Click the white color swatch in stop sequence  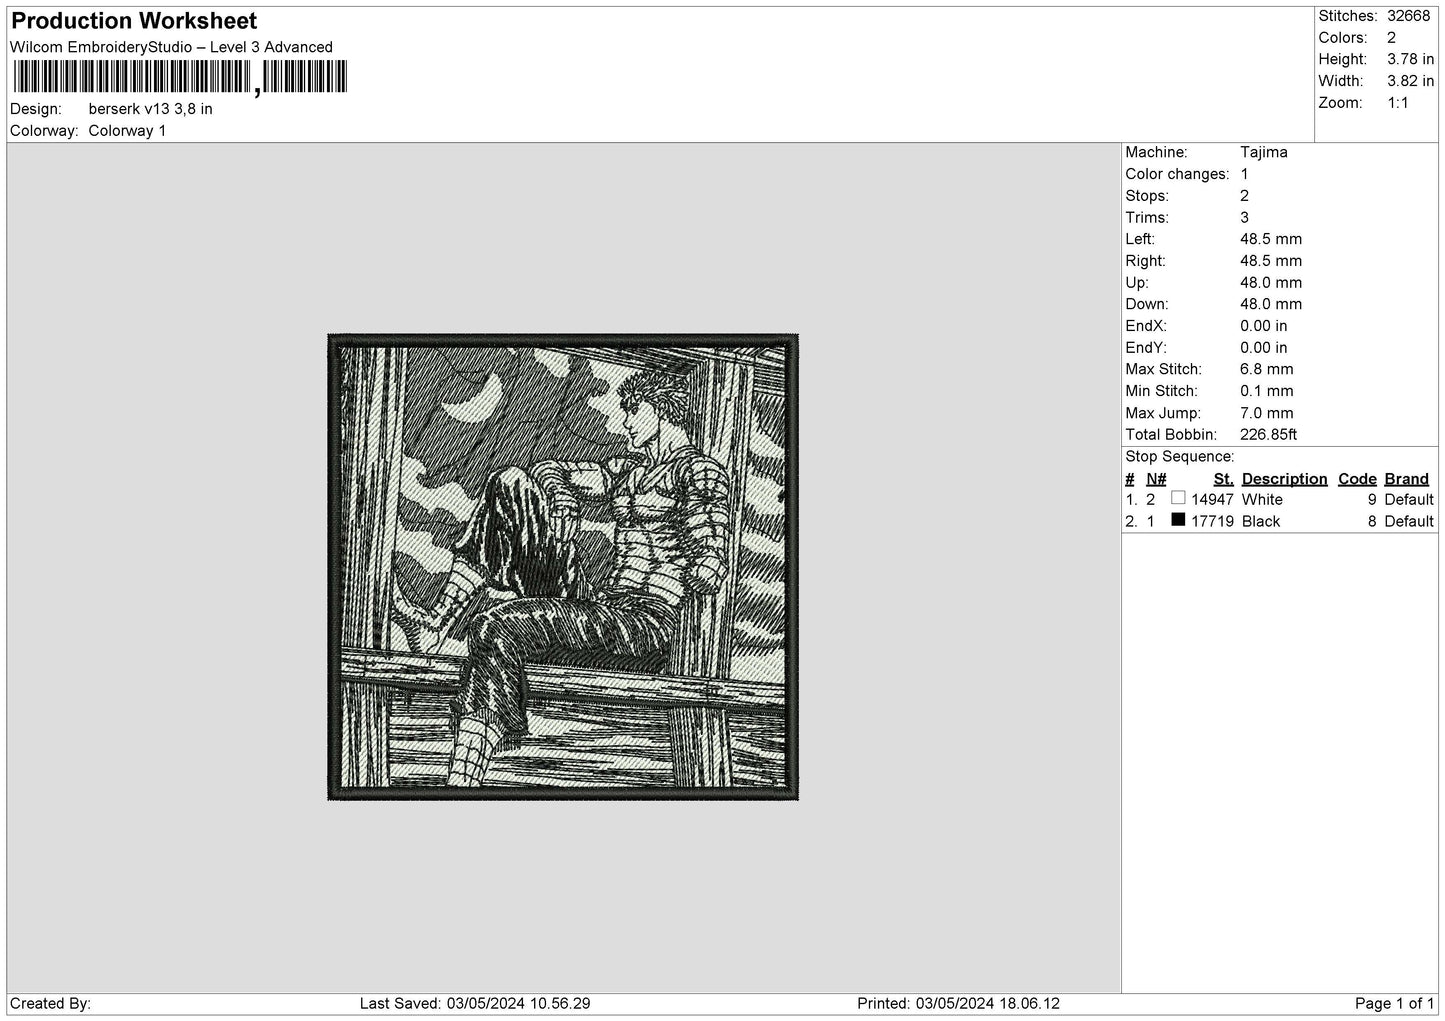[x=1178, y=498]
